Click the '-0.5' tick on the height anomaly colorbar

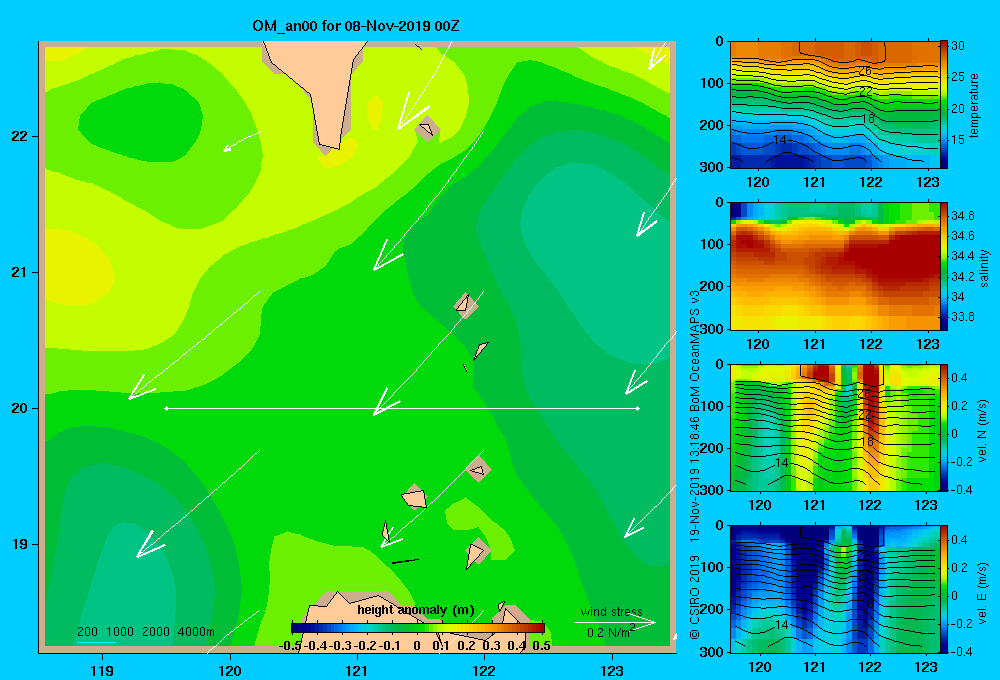pyautogui.click(x=290, y=646)
